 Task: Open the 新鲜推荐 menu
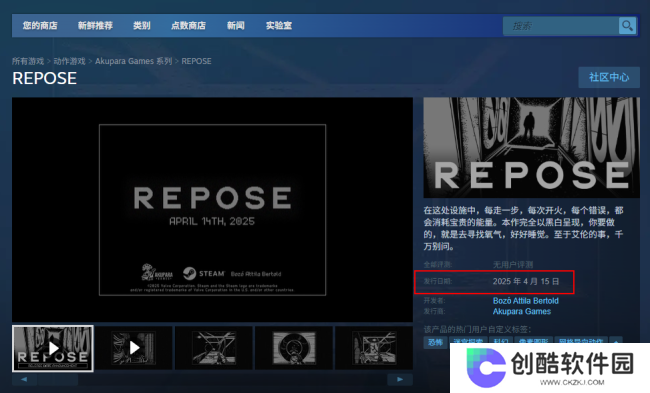click(x=95, y=26)
